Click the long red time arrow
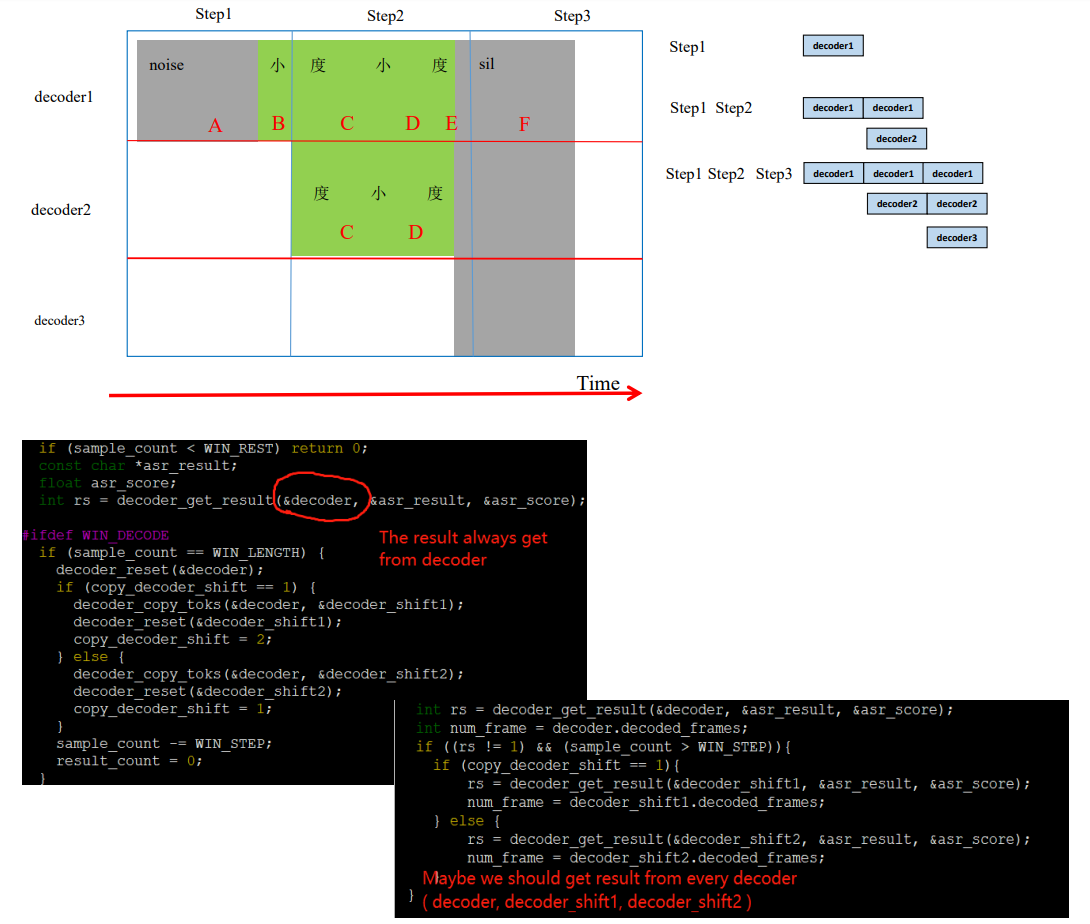1090x924 pixels. pos(374,395)
